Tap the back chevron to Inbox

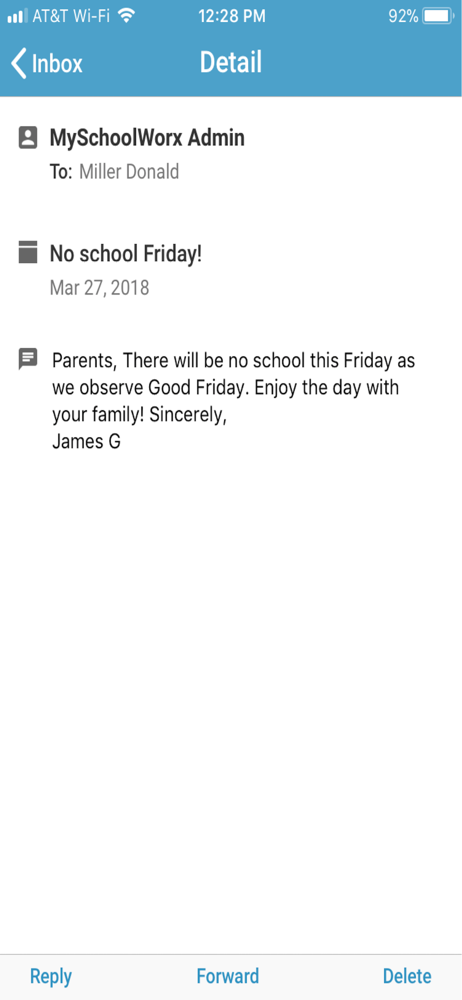(x=19, y=64)
